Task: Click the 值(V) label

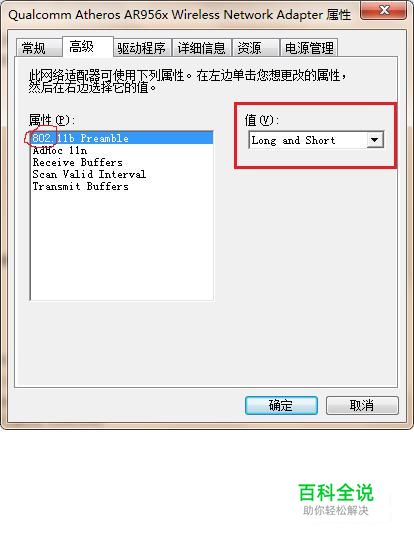Action: [x=262, y=120]
